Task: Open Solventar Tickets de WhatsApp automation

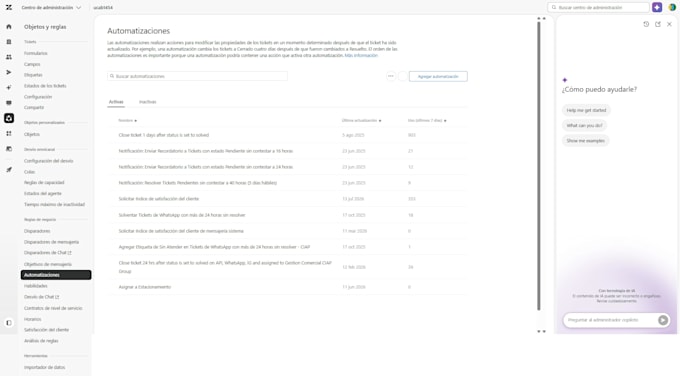Action: pos(182,215)
